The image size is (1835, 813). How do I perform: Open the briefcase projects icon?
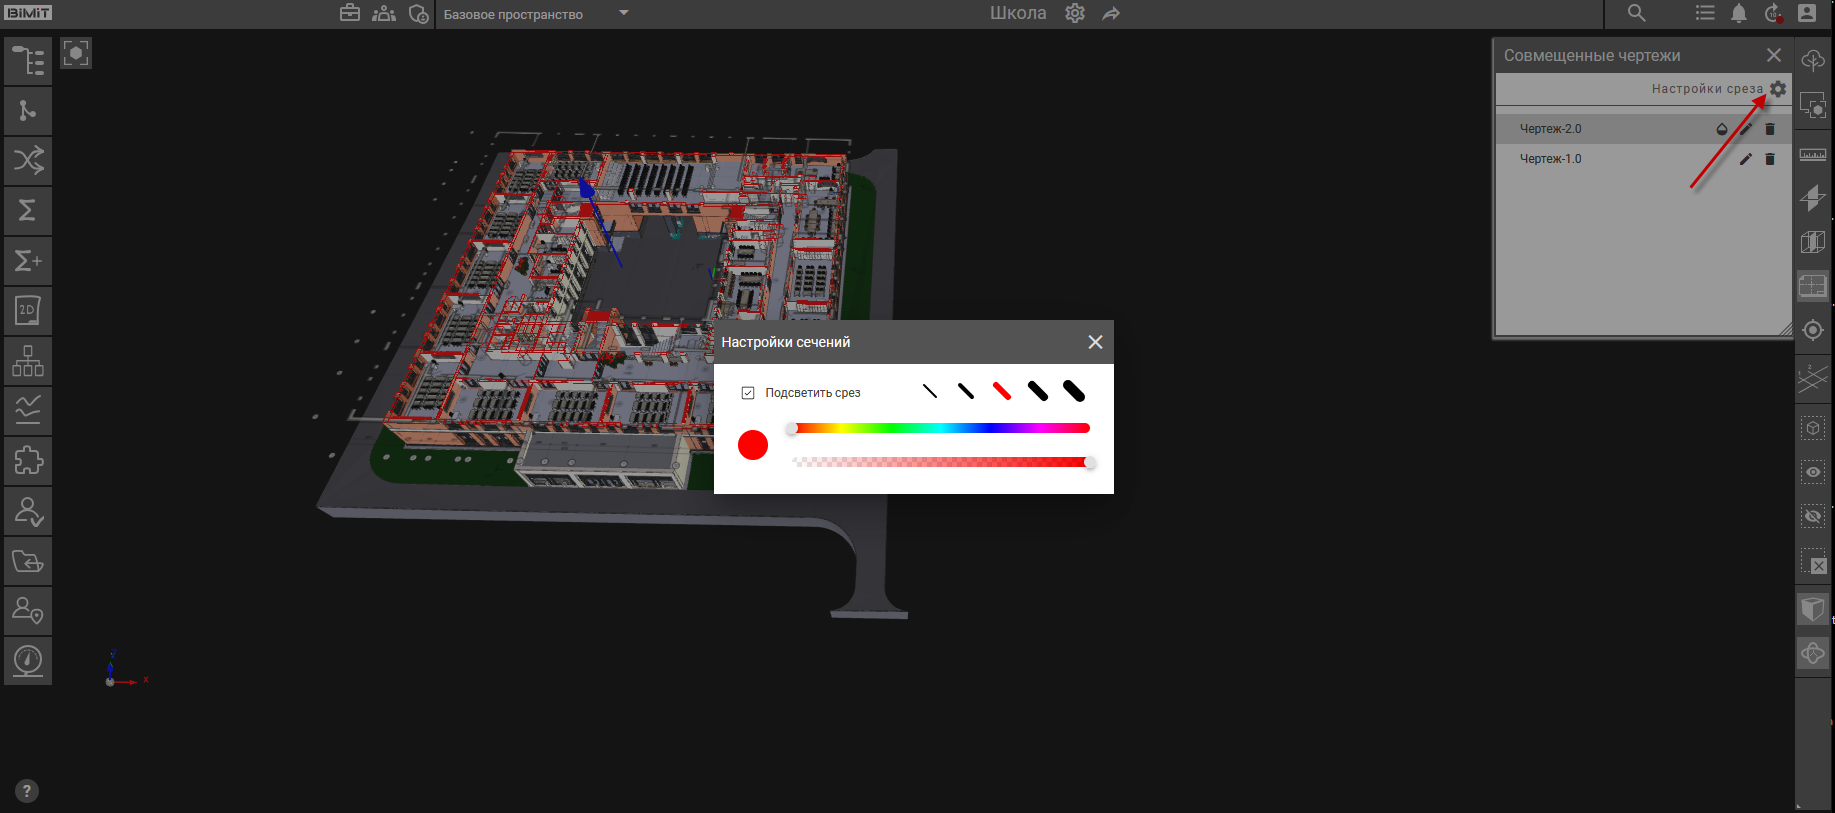coord(350,14)
